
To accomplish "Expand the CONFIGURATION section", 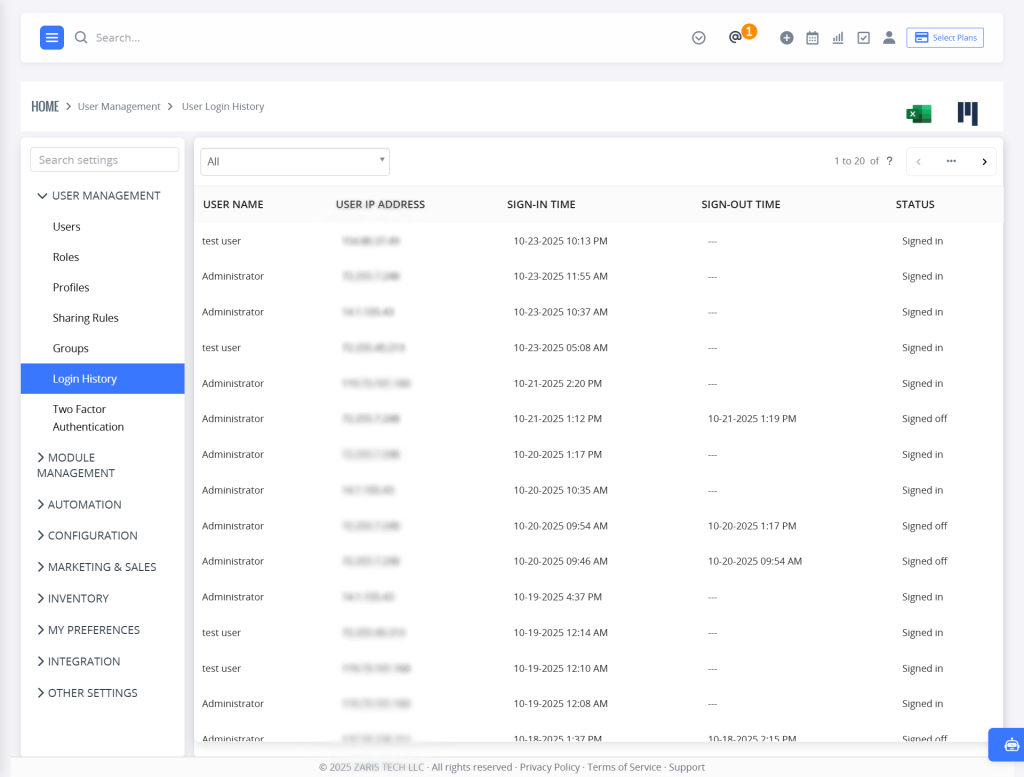I will 87,535.
